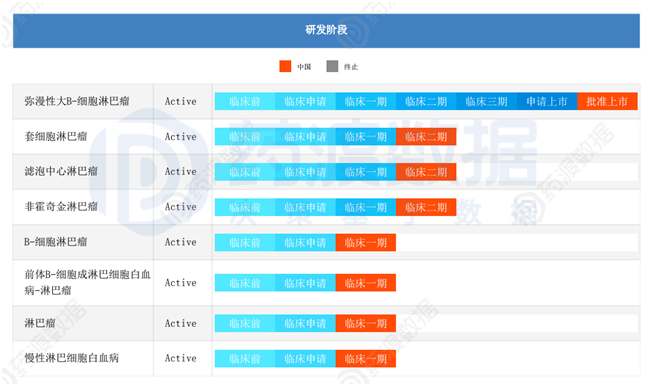Click 临床一期 stage for 套细胞淋巴瘤
The image size is (653, 386).
click(366, 137)
